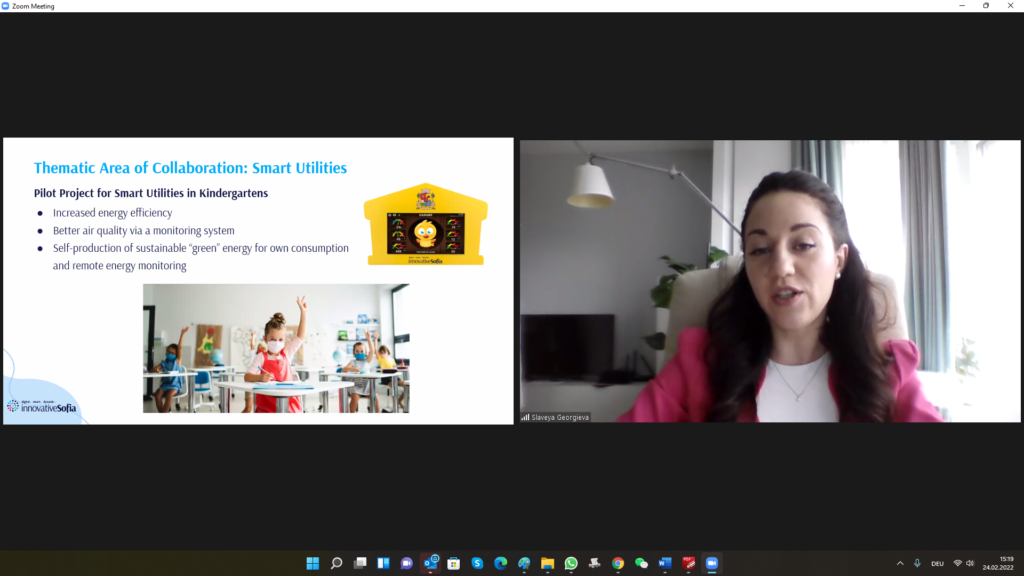This screenshot has width=1024, height=576.
Task: Click Slaveya Georgieva's video tile
Action: (770, 281)
